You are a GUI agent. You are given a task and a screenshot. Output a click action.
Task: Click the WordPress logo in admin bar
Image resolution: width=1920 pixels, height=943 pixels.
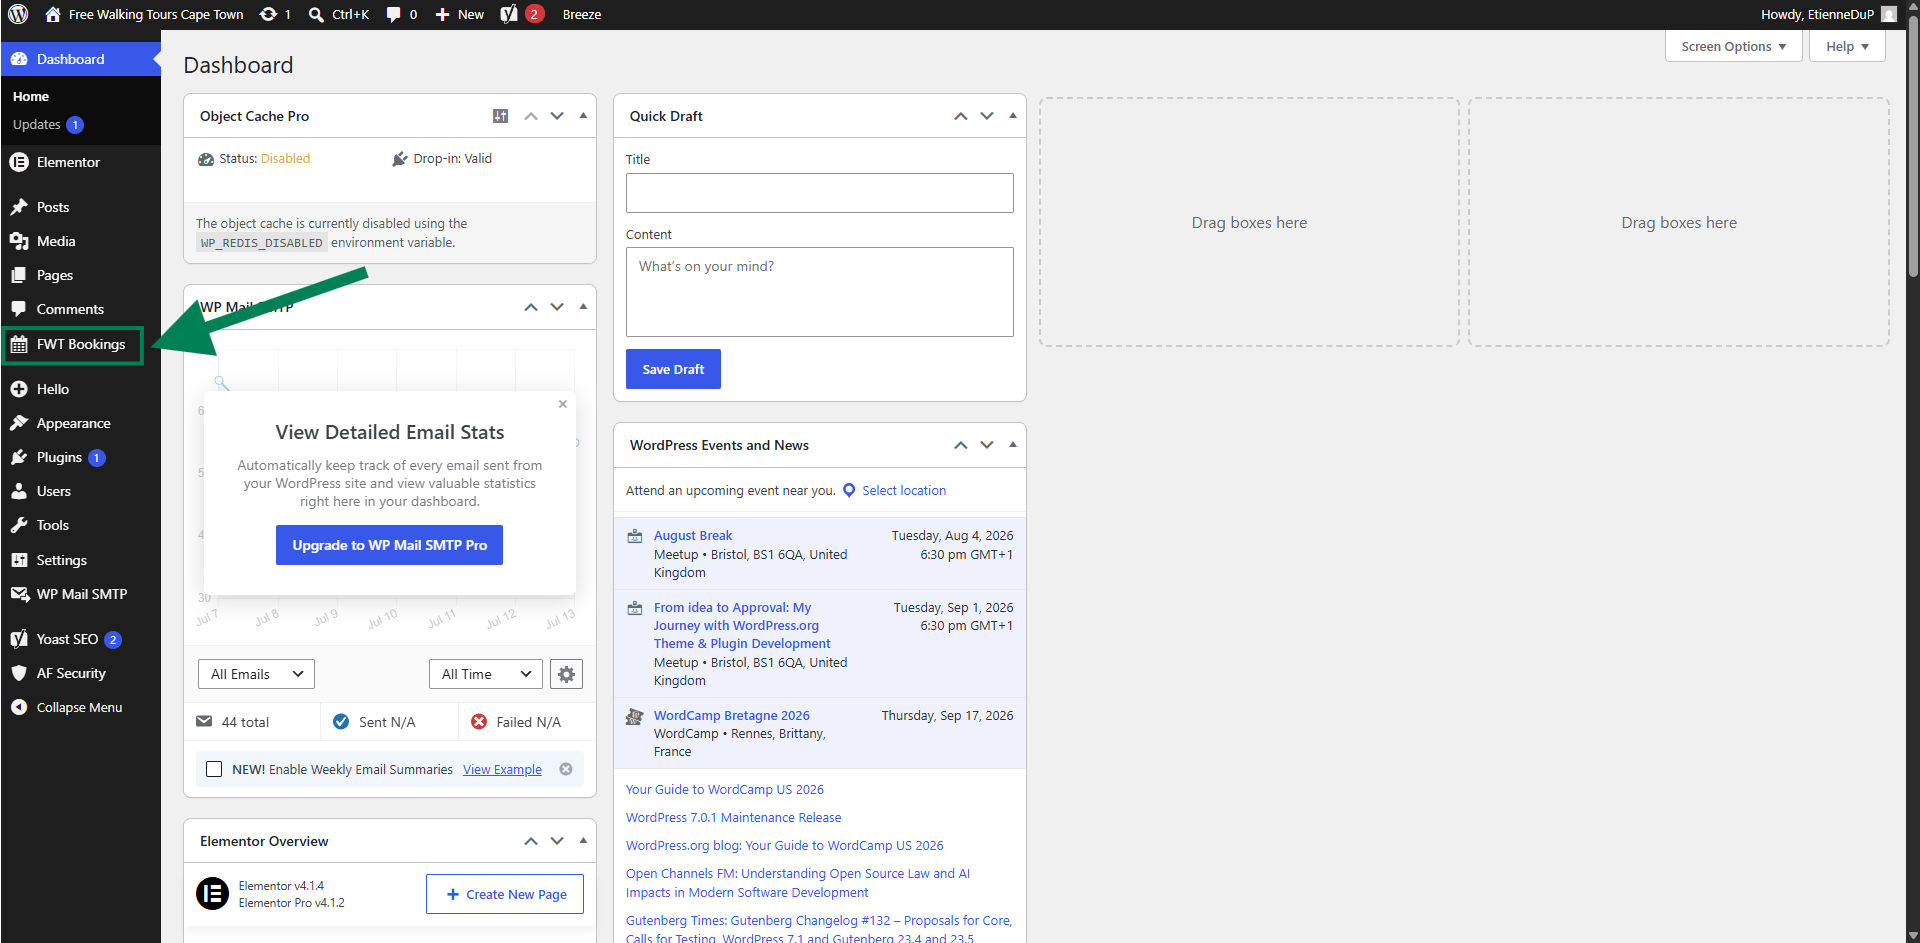pyautogui.click(x=18, y=14)
